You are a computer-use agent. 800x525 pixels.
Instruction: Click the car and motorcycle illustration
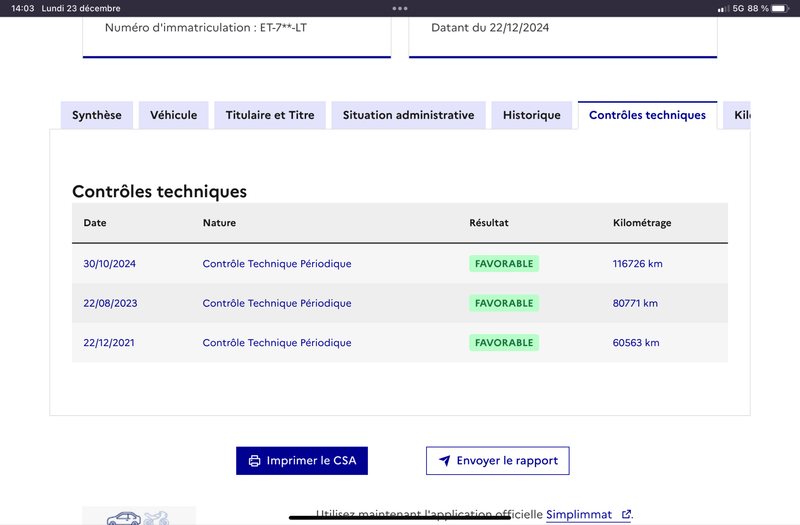(x=139, y=516)
